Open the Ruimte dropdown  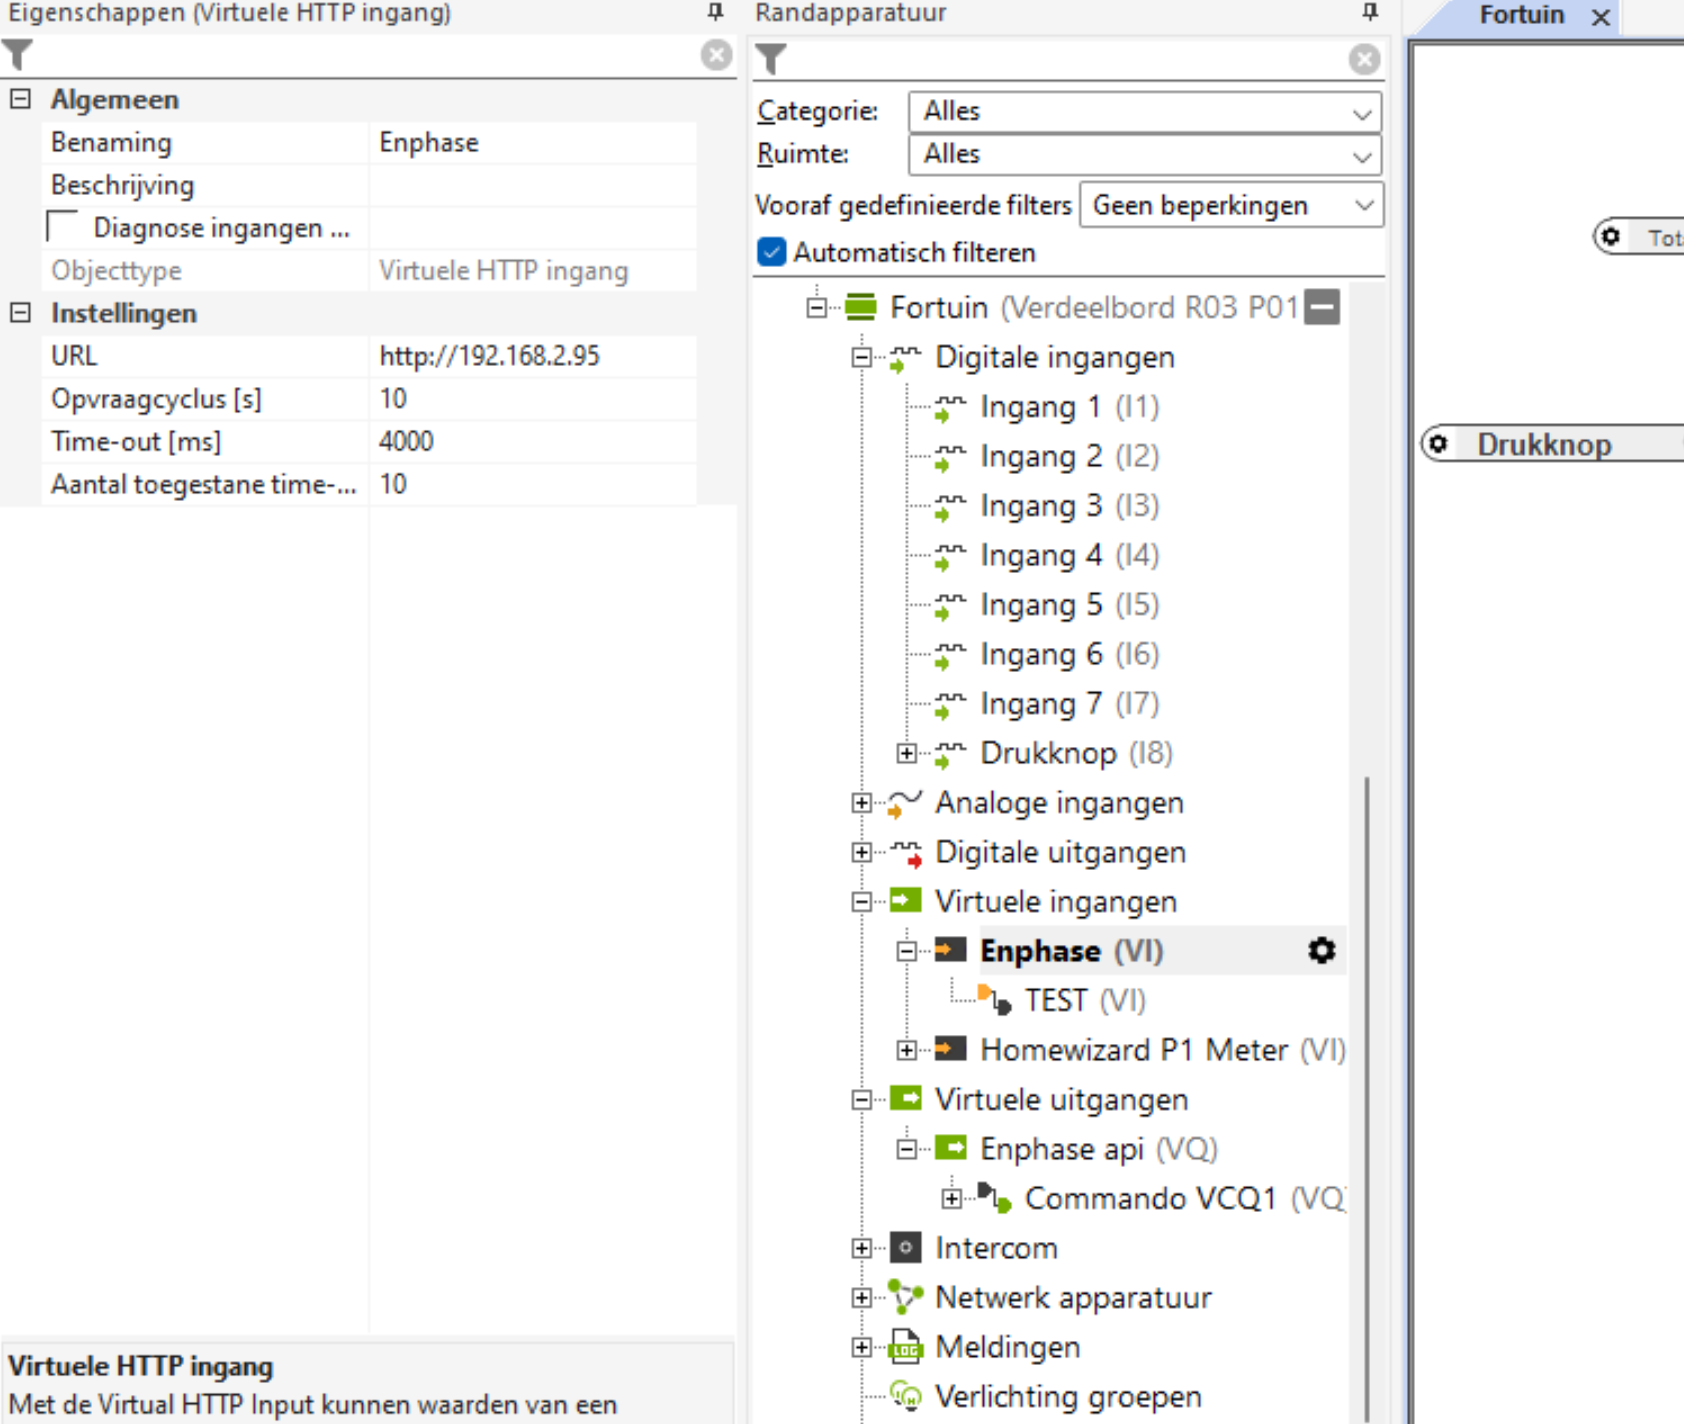pyautogui.click(x=1145, y=154)
